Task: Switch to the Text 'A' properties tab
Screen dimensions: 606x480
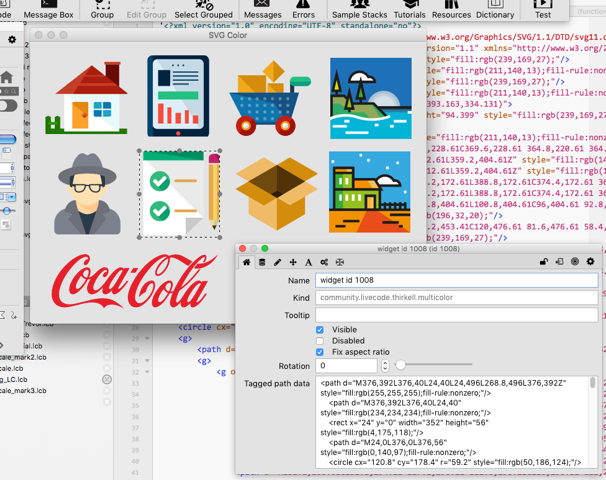Action: click(308, 262)
